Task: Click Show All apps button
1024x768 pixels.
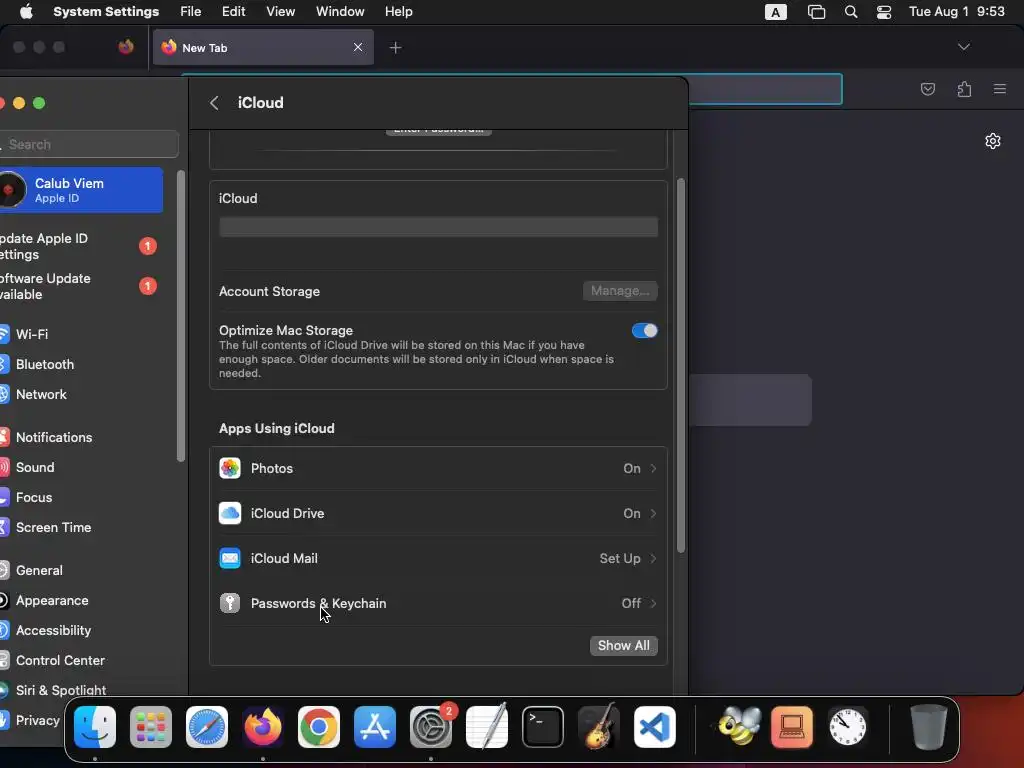Action: point(623,645)
